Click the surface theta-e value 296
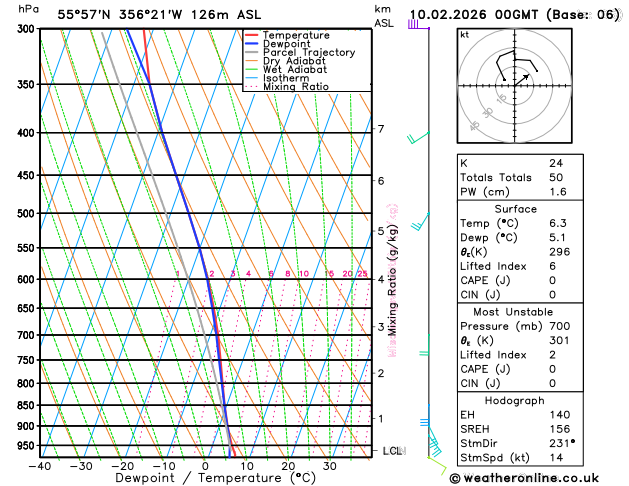Viewport: 629px width, 486px height. [560, 252]
